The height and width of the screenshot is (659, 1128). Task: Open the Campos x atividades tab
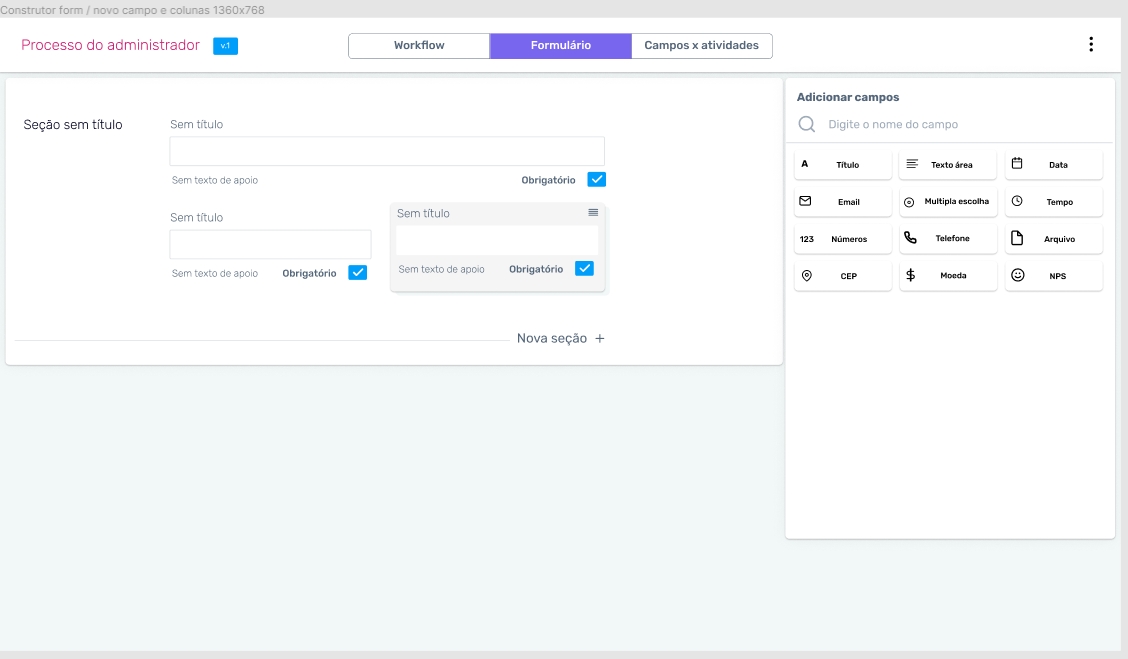coord(701,46)
